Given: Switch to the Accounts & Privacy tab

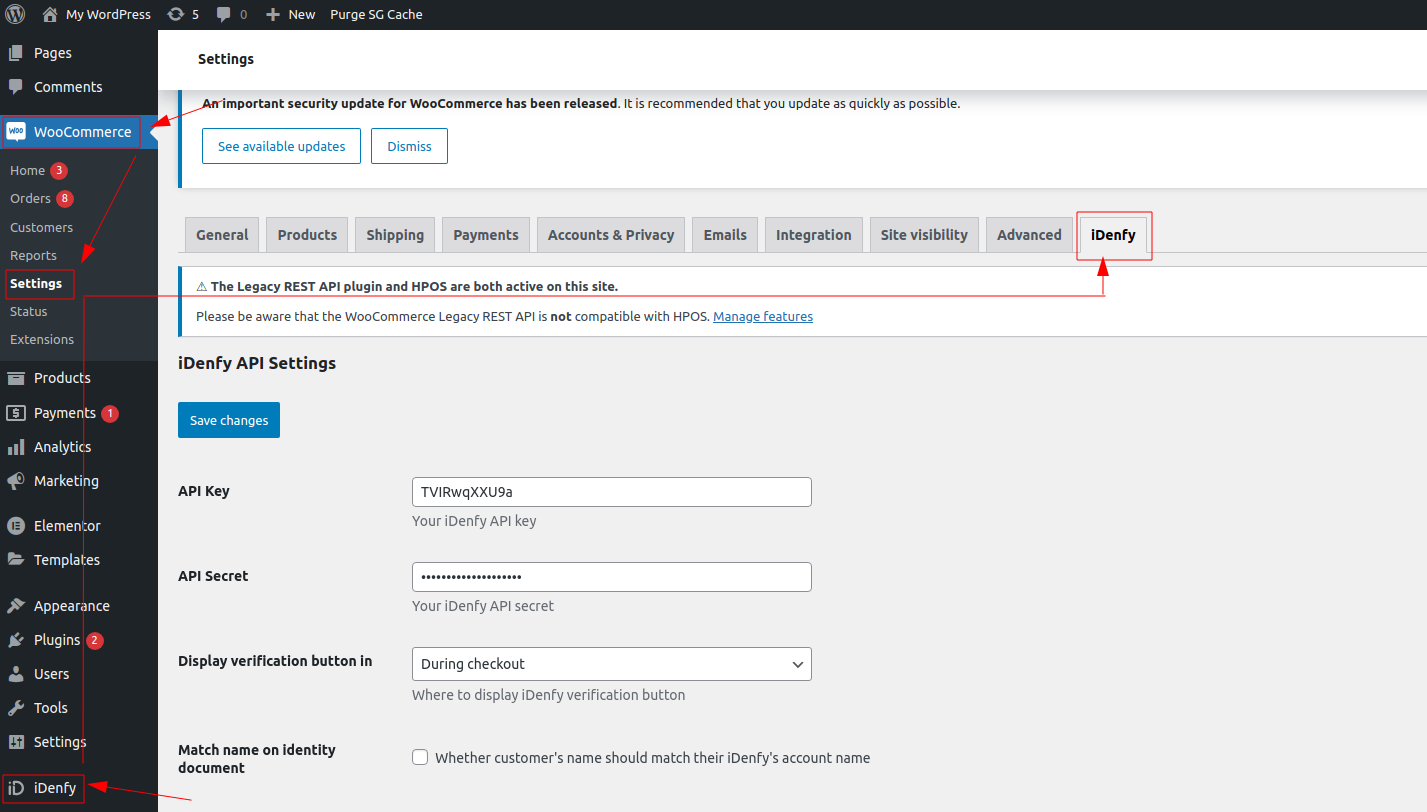Looking at the screenshot, I should click(610, 234).
